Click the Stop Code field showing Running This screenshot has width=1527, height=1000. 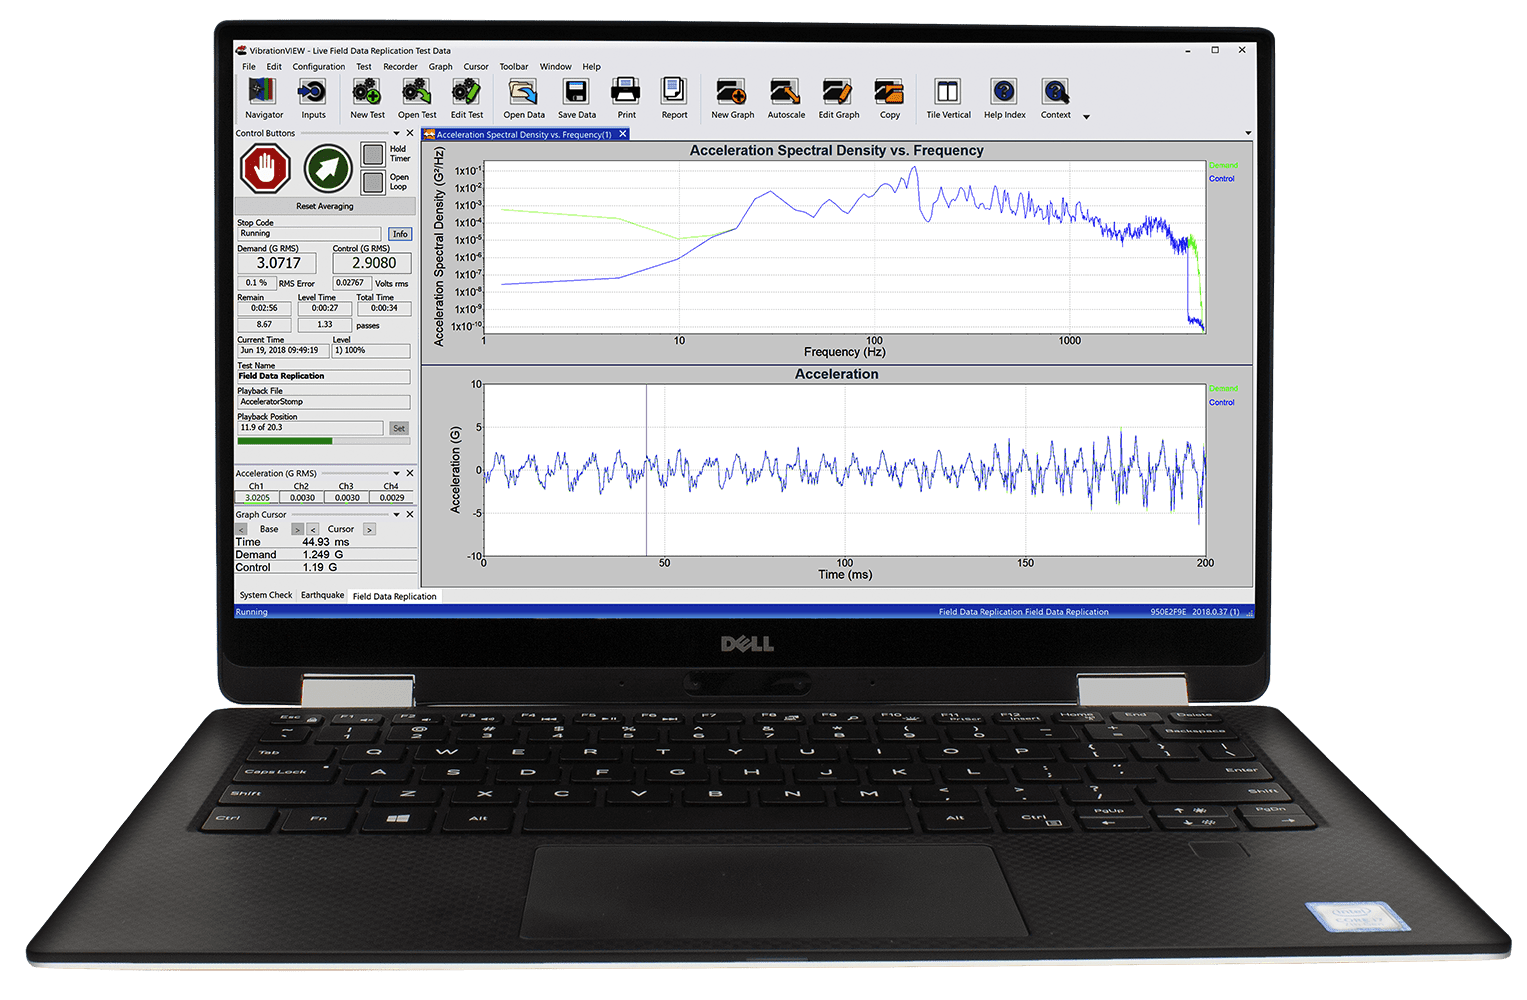(x=309, y=234)
